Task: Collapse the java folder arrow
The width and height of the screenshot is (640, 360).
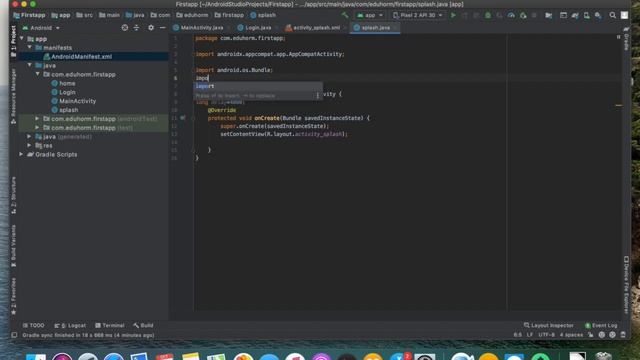Action: 30,65
